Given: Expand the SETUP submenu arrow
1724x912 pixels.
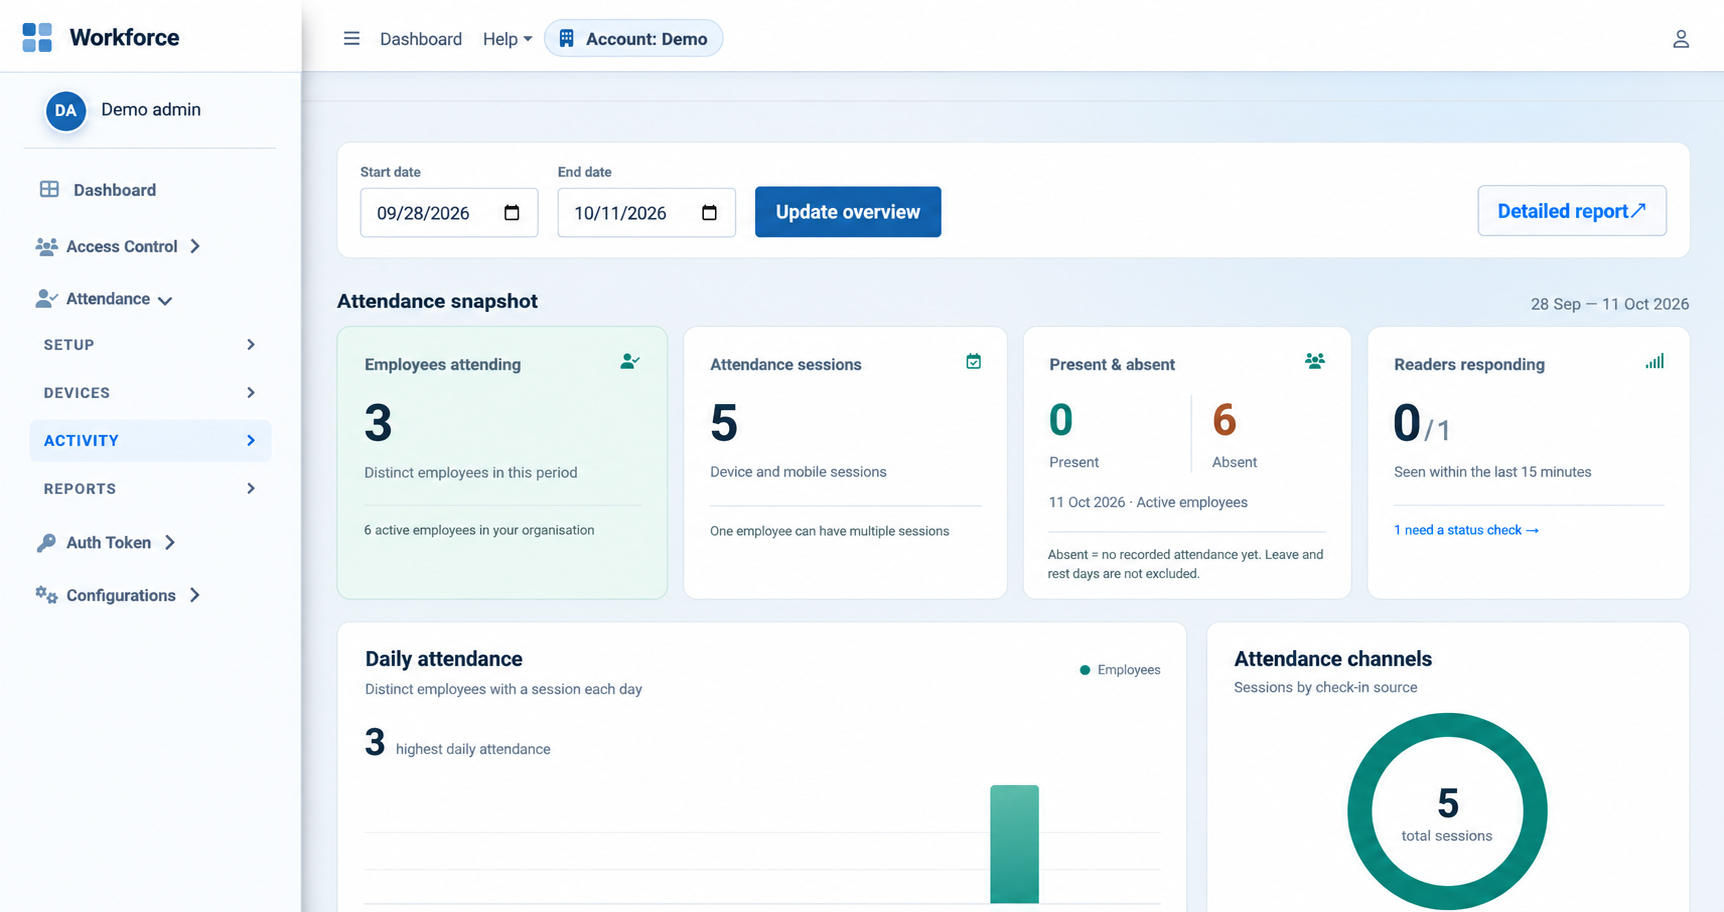Looking at the screenshot, I should (251, 344).
